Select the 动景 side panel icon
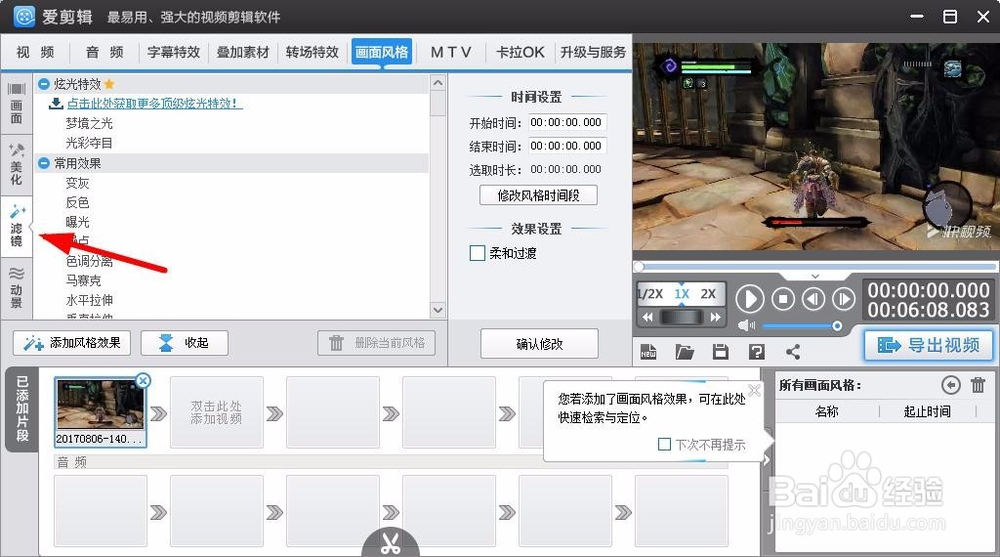 (17, 287)
